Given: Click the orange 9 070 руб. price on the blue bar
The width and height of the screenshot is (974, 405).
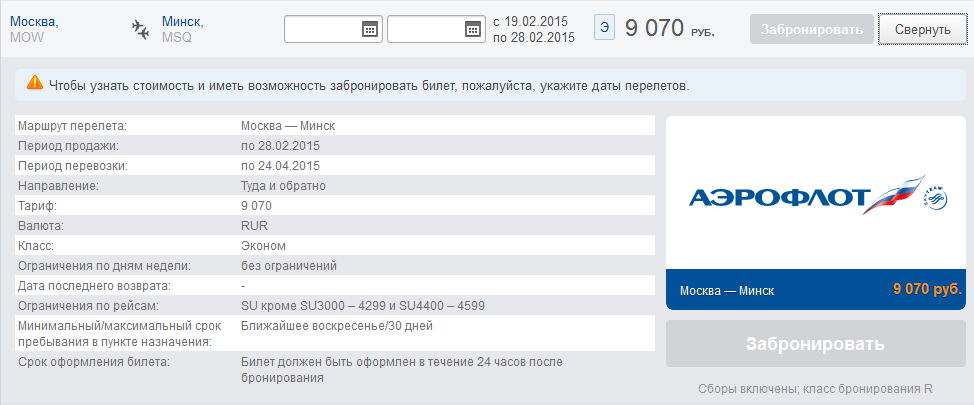Looking at the screenshot, I should pos(926,290).
